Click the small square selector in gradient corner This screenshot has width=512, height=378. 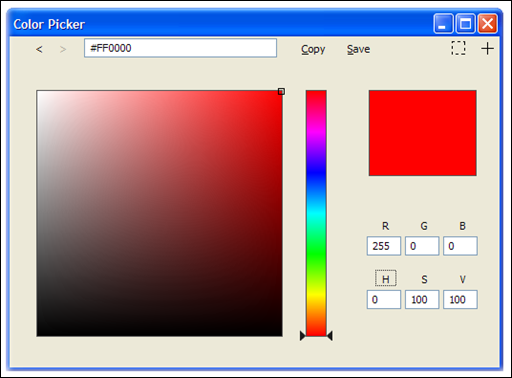point(281,91)
